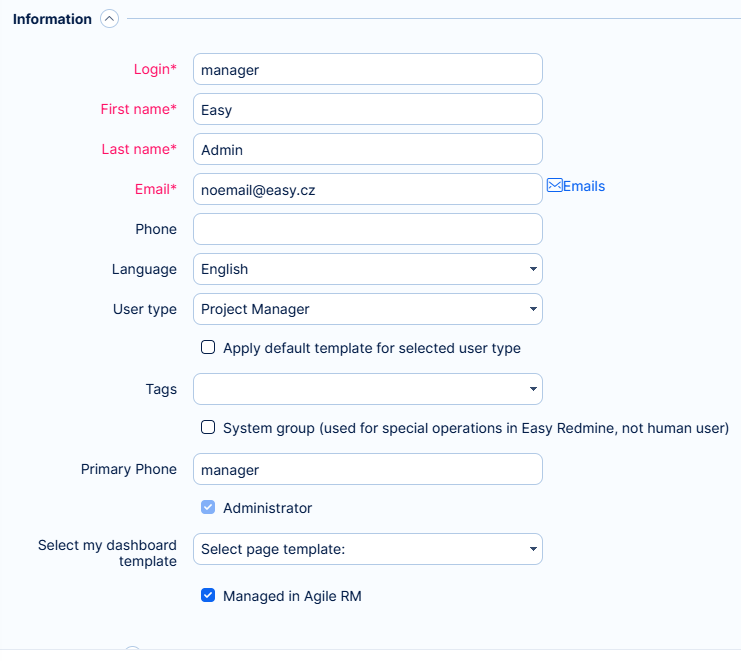Expand the User type dropdown
This screenshot has height=661, width=741.
point(367,309)
